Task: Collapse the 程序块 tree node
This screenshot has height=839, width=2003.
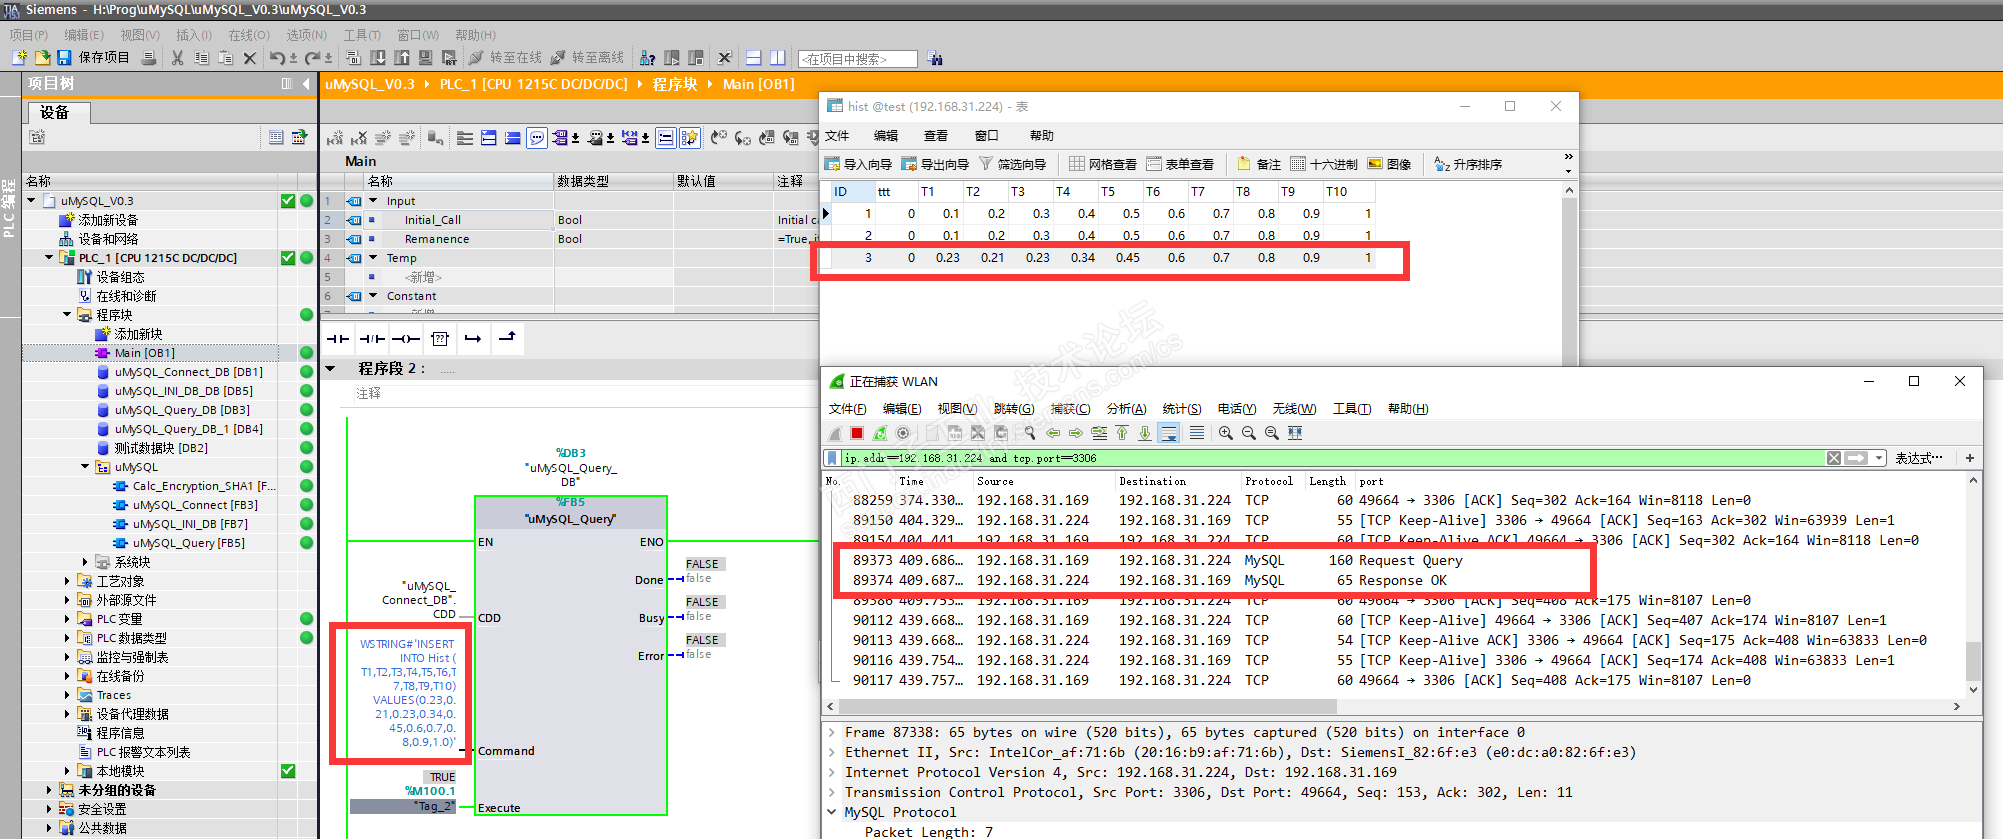Action: [x=67, y=315]
